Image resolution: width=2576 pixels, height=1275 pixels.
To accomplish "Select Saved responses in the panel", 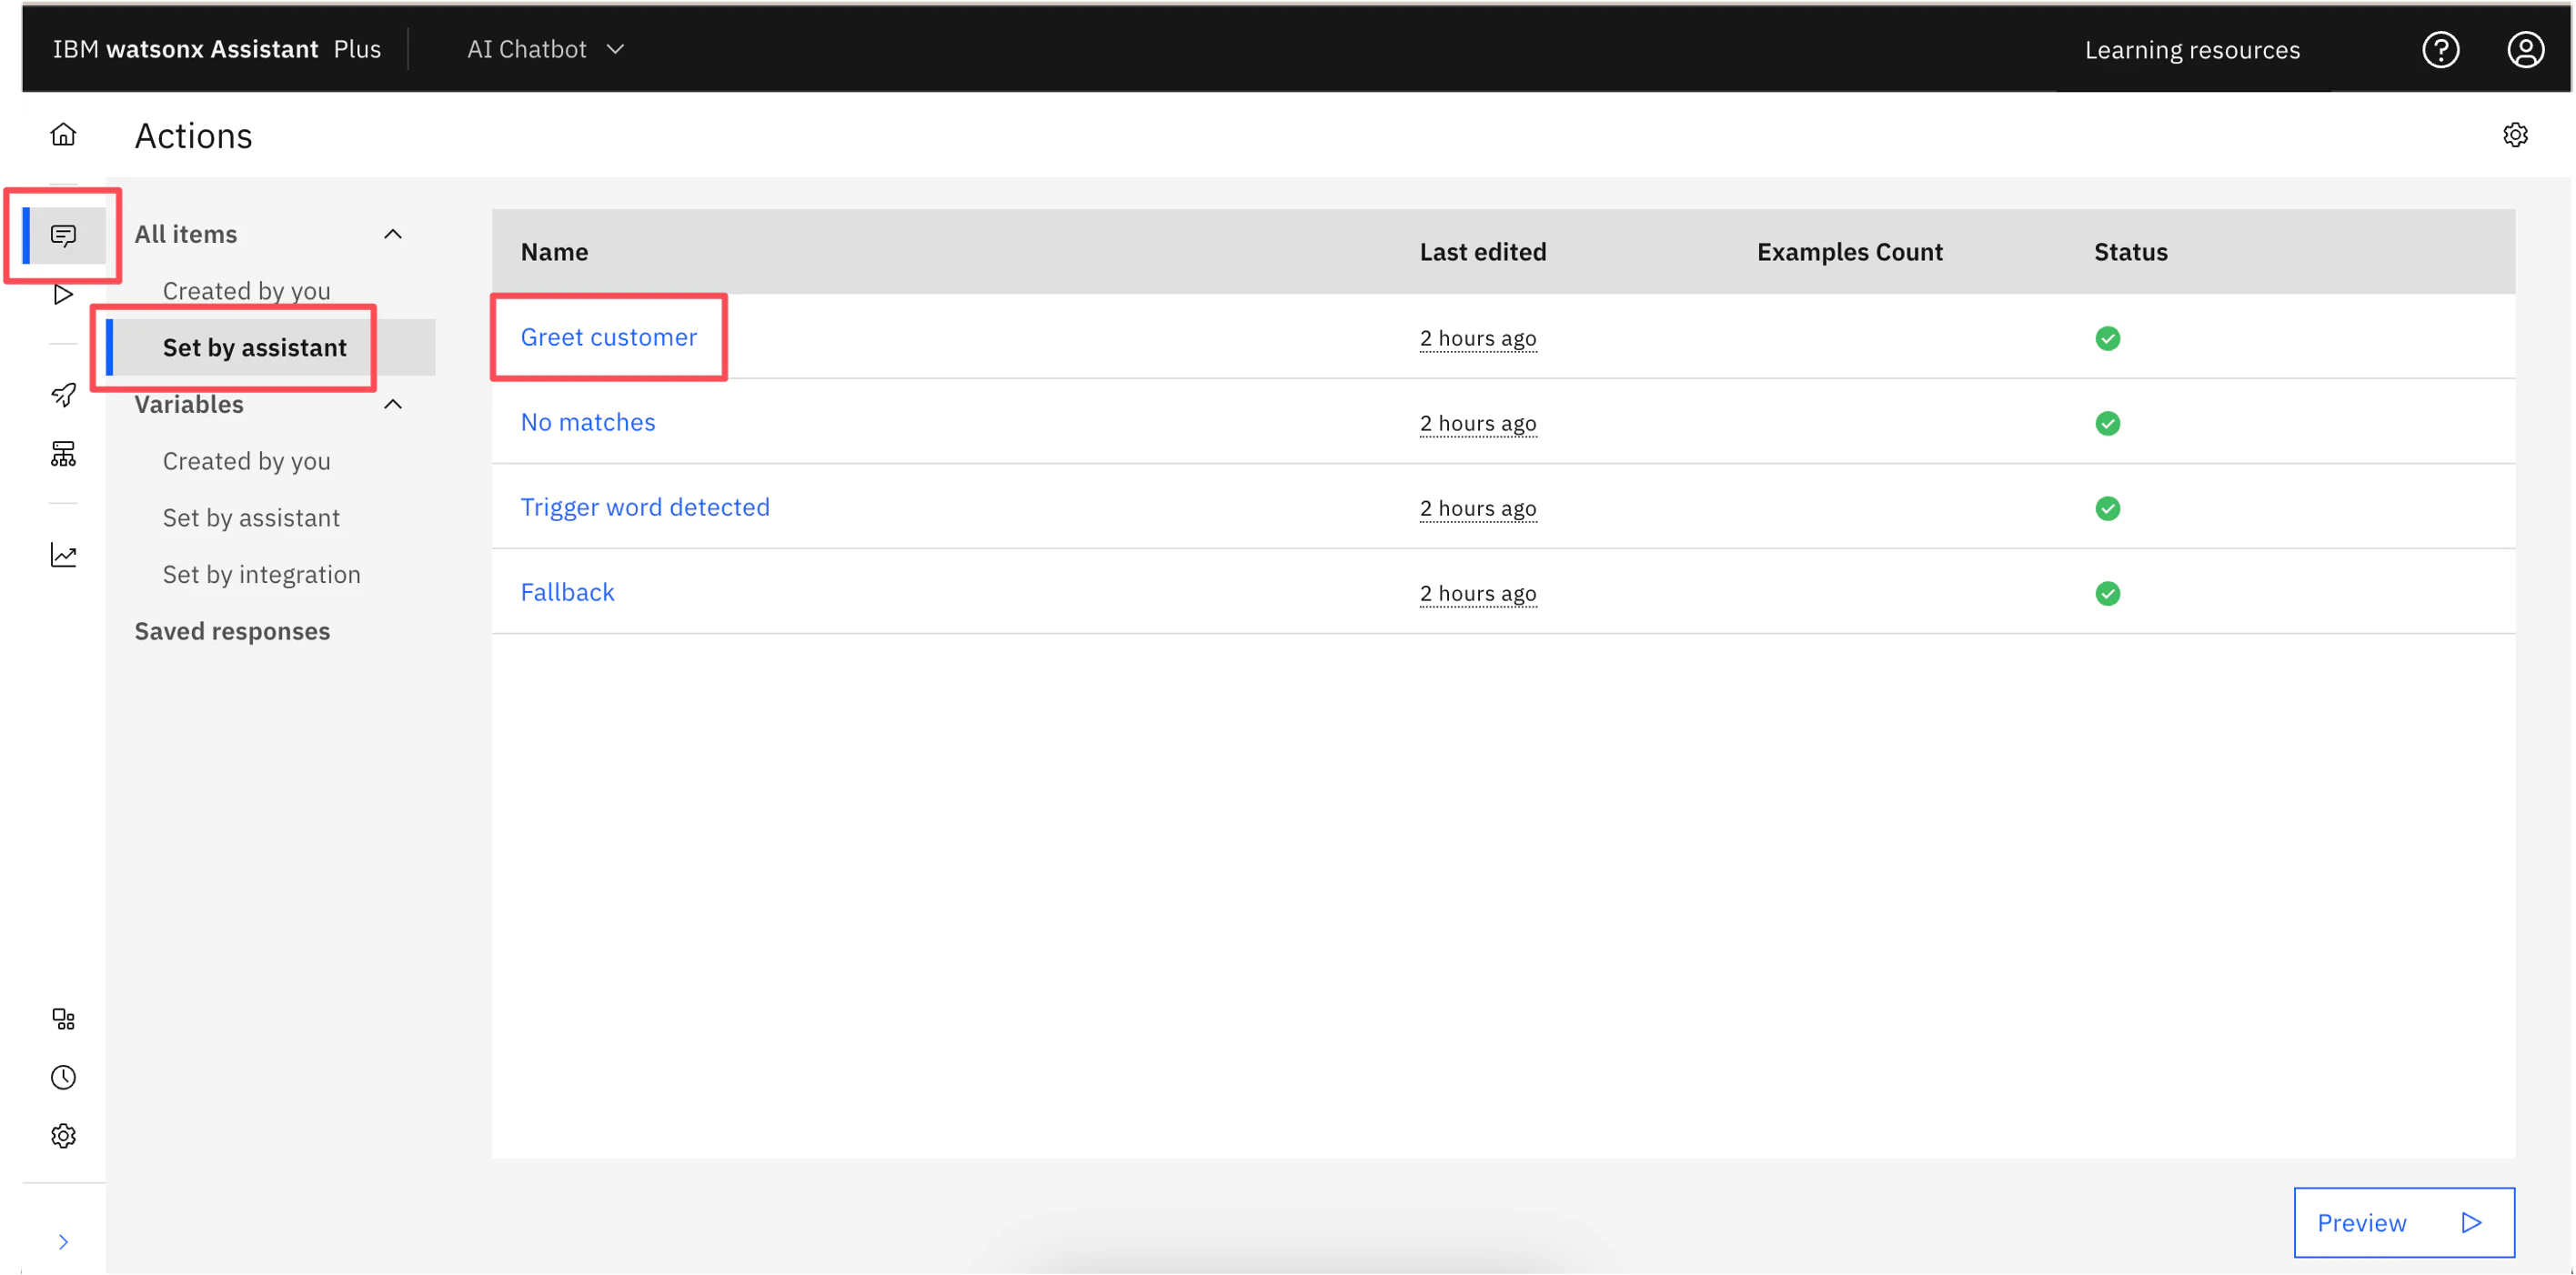I will (x=232, y=631).
